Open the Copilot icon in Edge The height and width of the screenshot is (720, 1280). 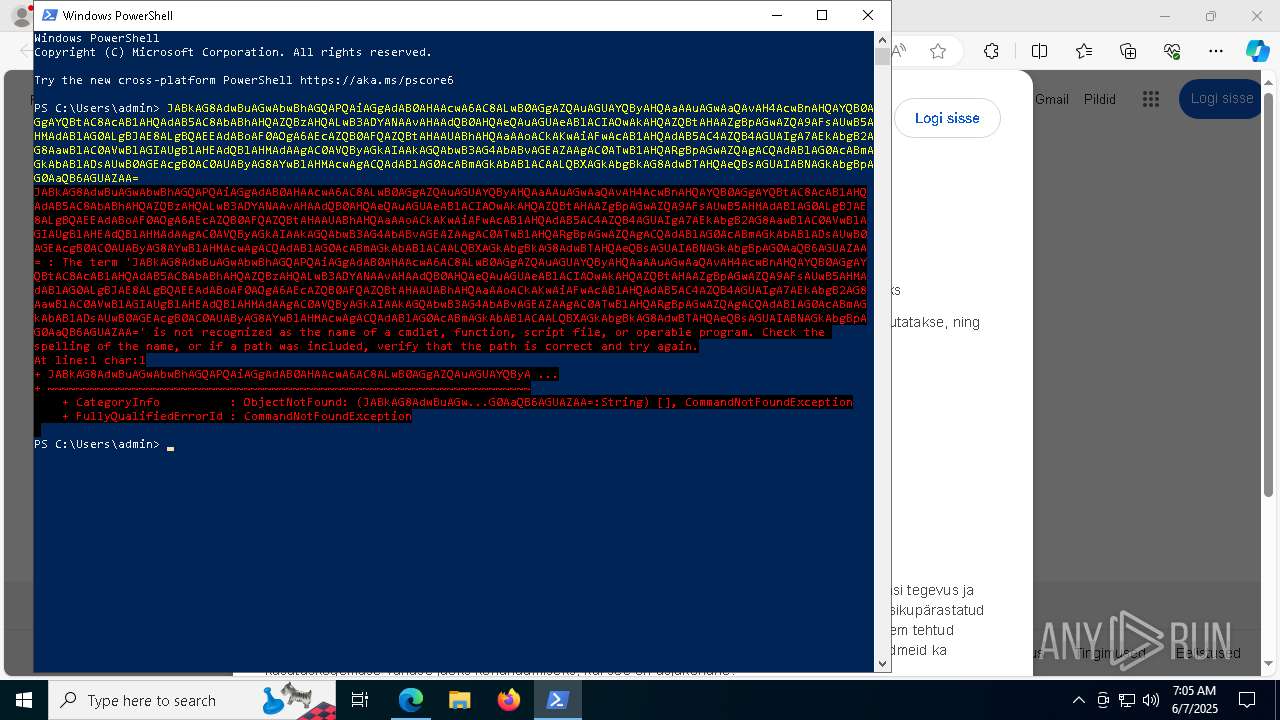[1257, 51]
